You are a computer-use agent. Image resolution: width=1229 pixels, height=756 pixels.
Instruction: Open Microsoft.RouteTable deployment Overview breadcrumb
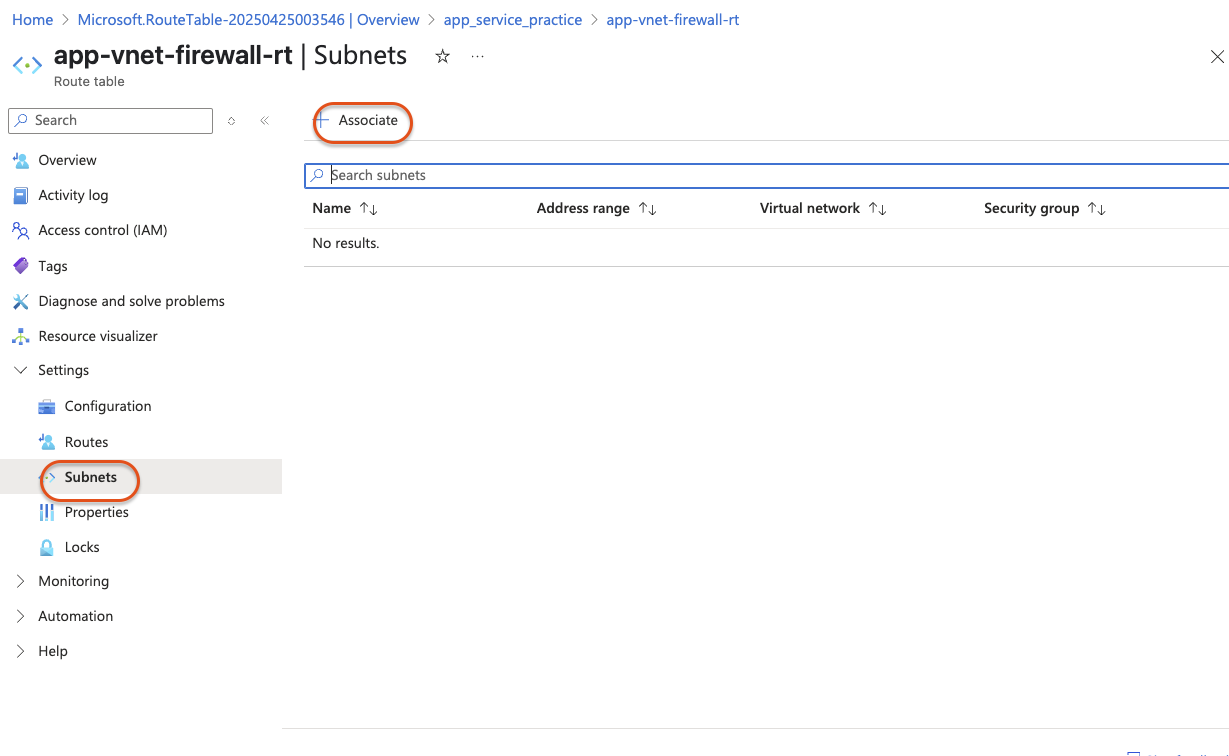point(248,19)
